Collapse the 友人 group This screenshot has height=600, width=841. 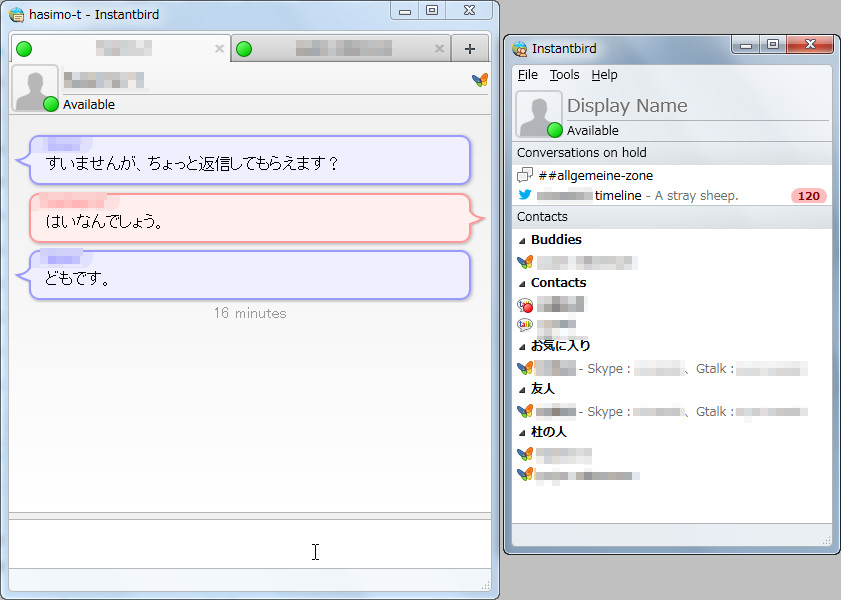[x=524, y=388]
